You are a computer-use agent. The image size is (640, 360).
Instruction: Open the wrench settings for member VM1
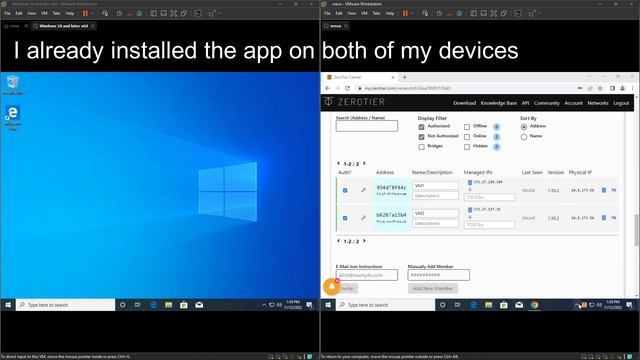(x=363, y=190)
